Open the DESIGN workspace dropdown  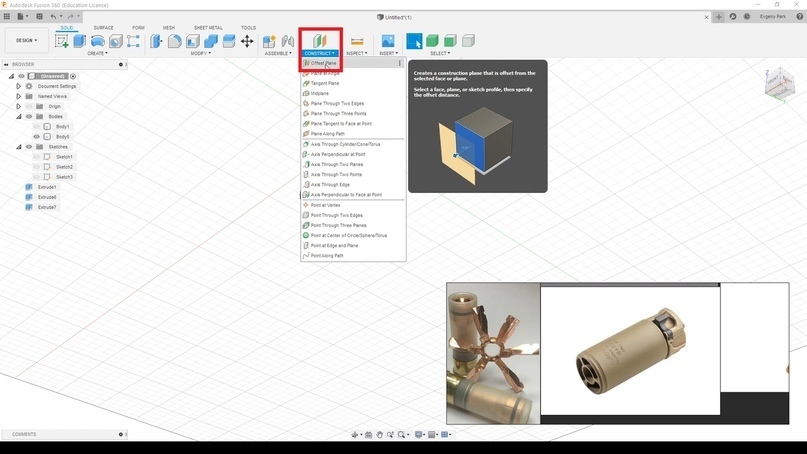26,41
